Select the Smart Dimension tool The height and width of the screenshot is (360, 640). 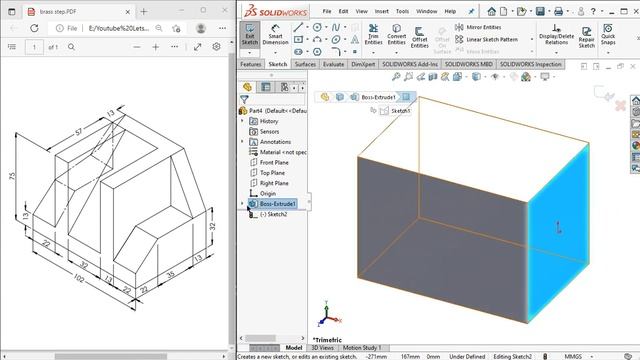click(275, 34)
